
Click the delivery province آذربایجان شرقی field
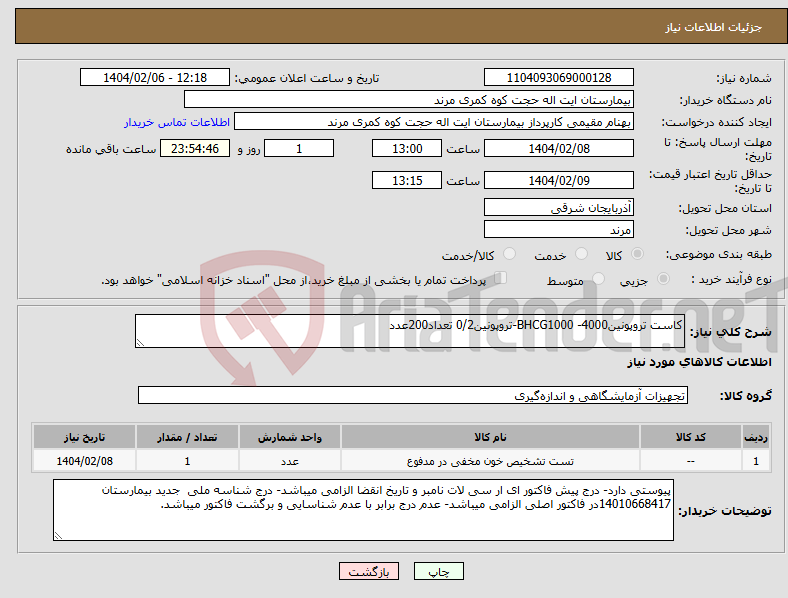(x=559, y=207)
